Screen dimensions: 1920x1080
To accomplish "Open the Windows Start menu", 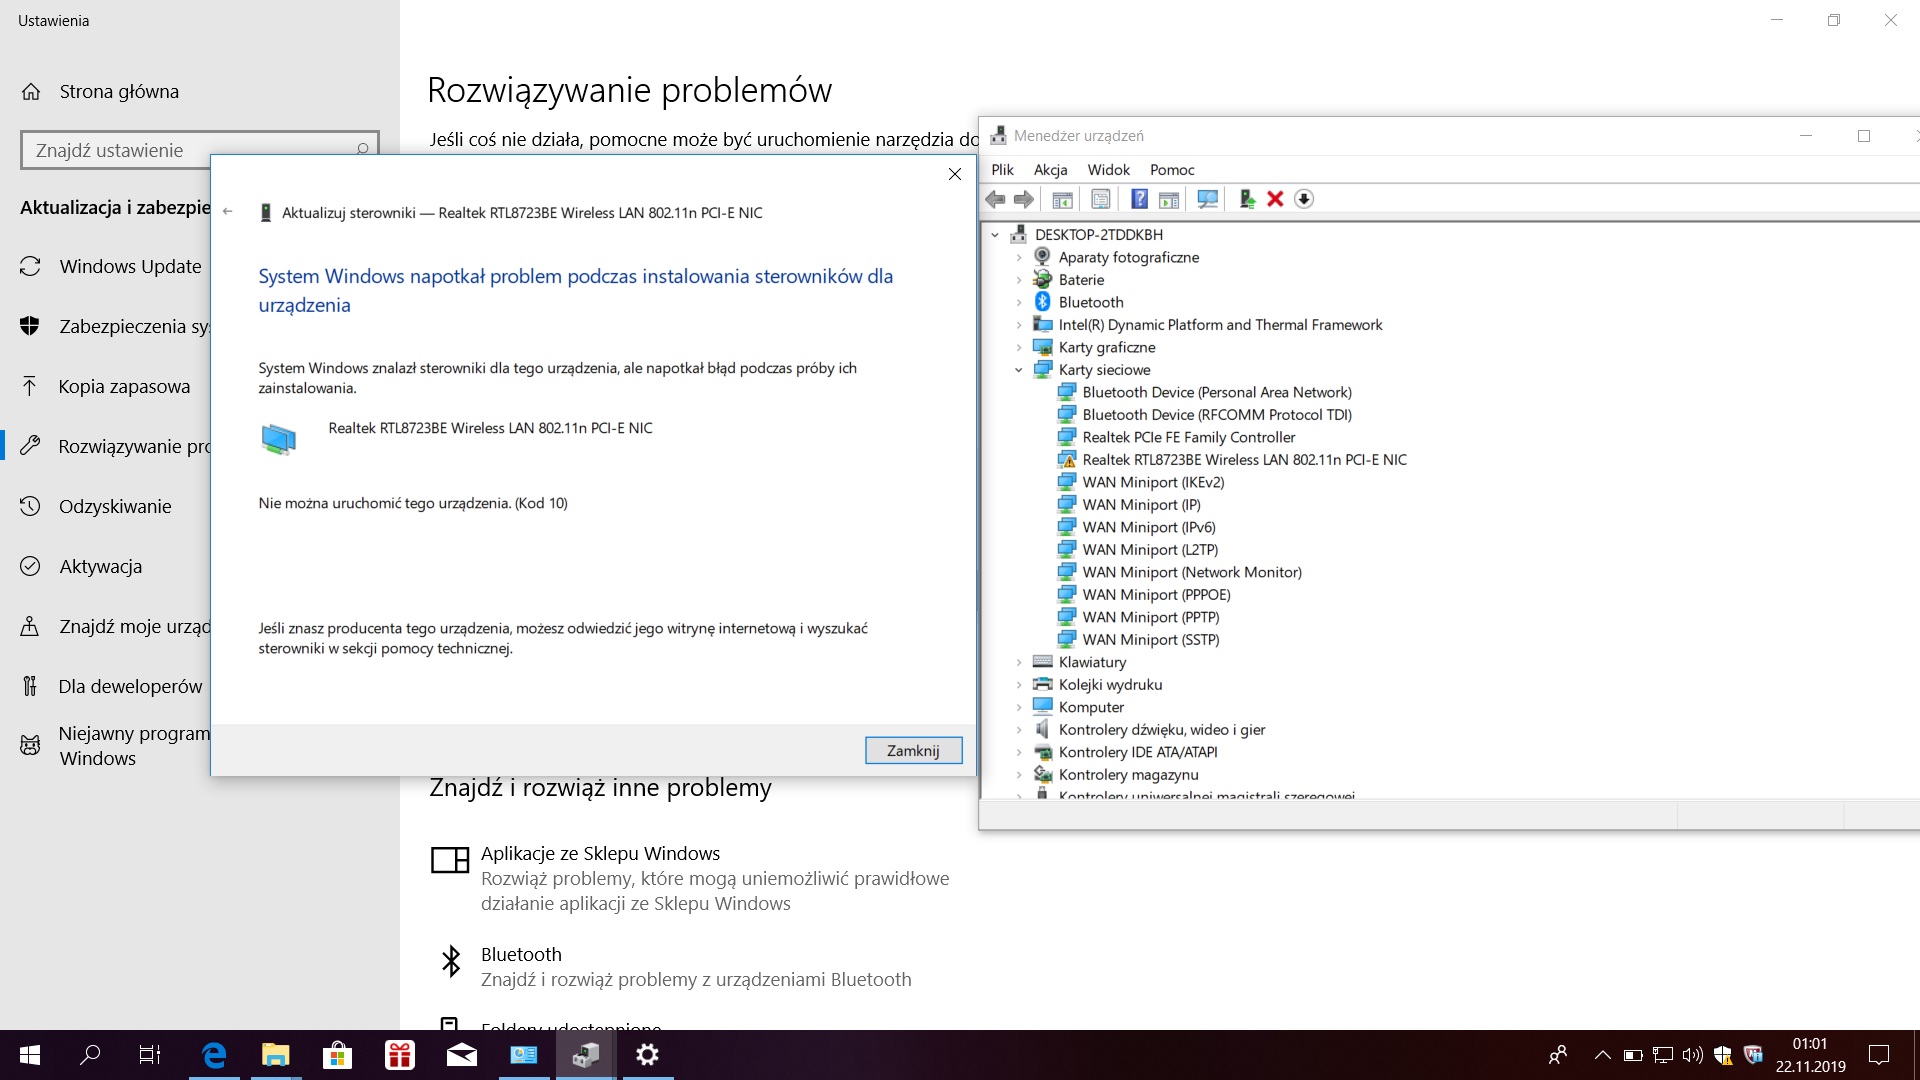I will 30,1055.
